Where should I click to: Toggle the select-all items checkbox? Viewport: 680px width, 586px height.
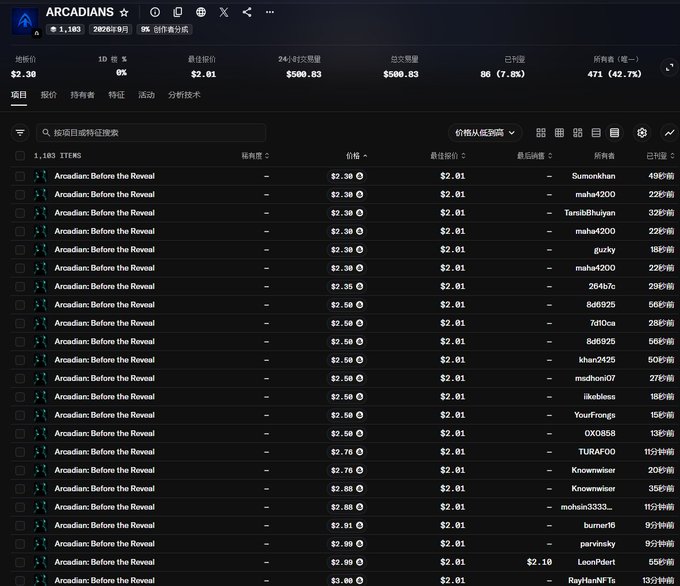[x=20, y=156]
